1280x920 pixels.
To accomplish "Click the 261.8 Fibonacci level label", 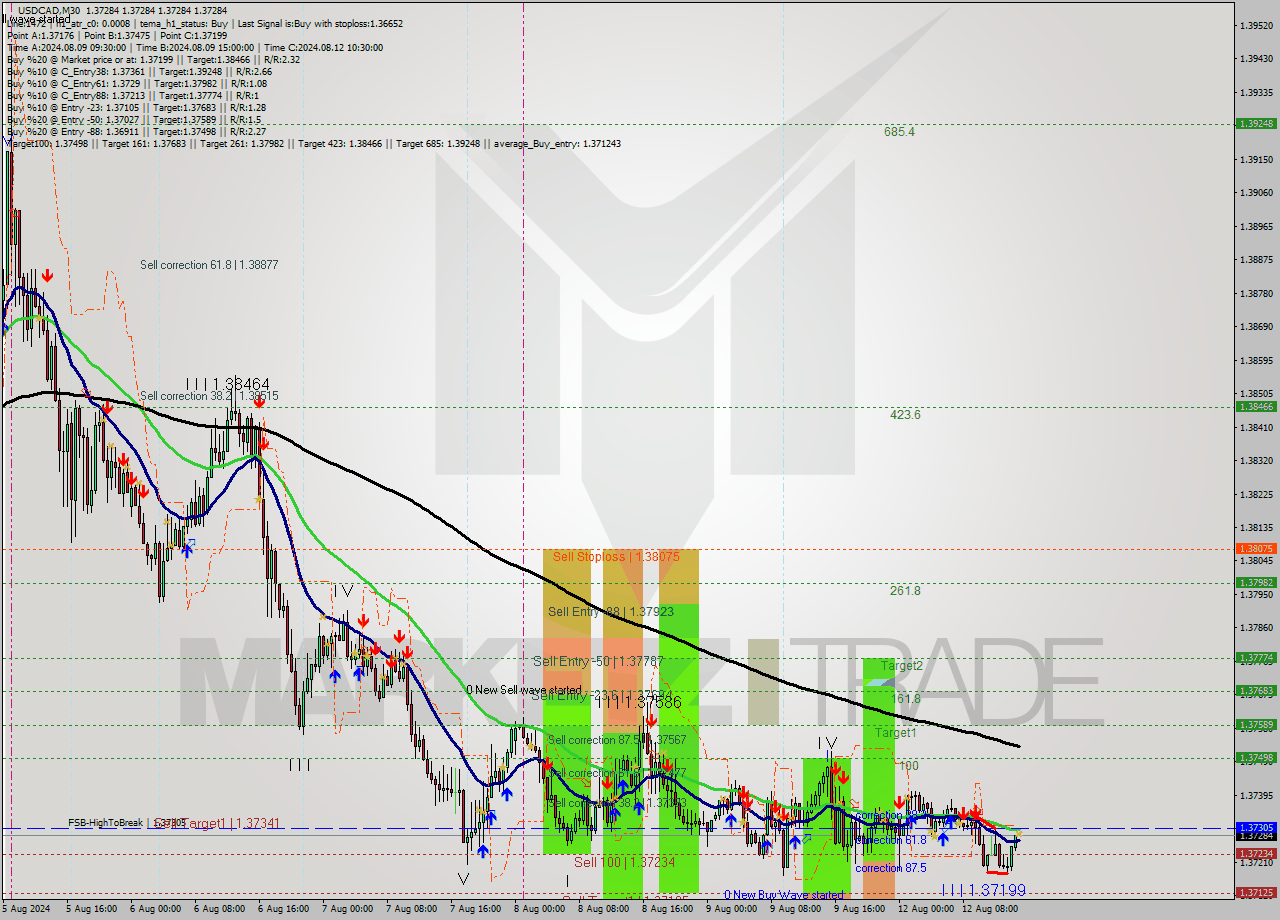I will [x=905, y=591].
